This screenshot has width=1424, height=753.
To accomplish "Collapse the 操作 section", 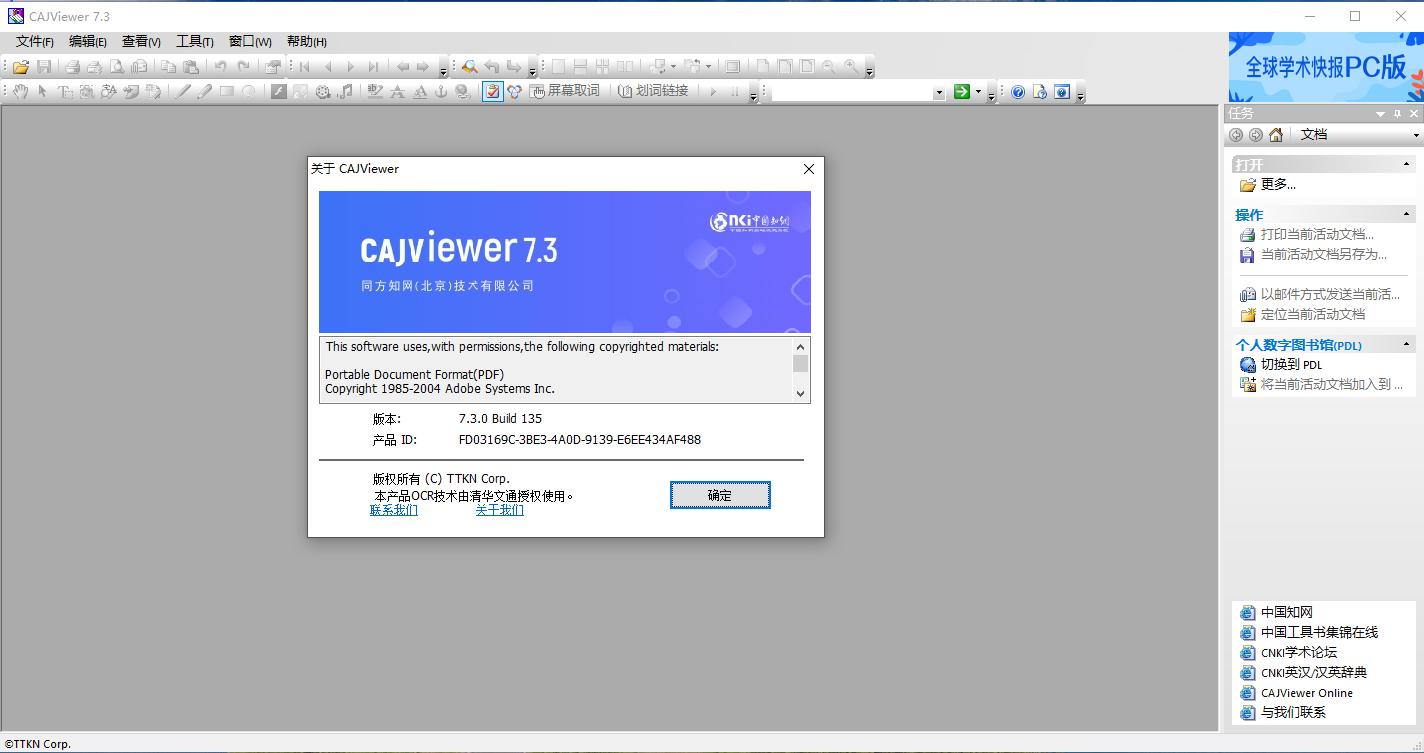I will (1406, 214).
